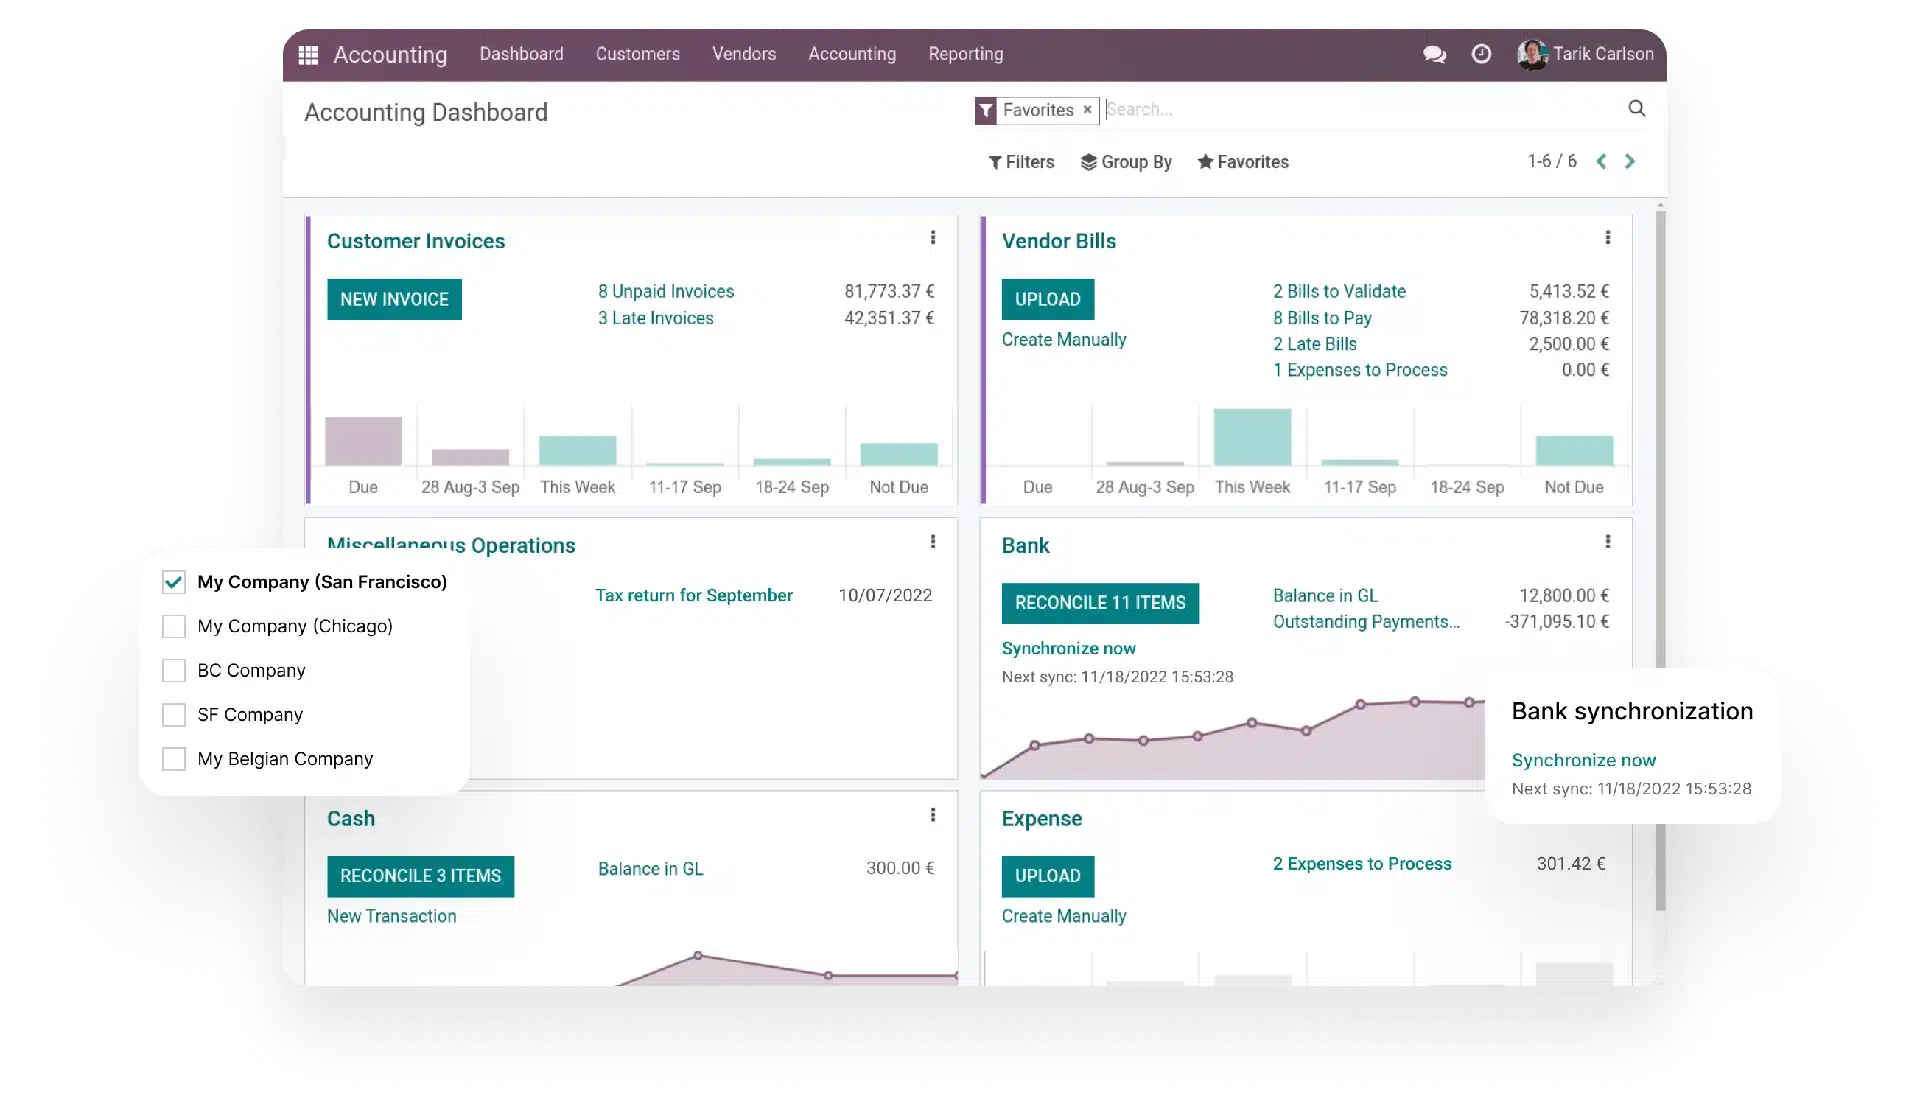Screen dimensions: 1920x1104
Task: Check the My Company (Chicago) box
Action: 174,626
